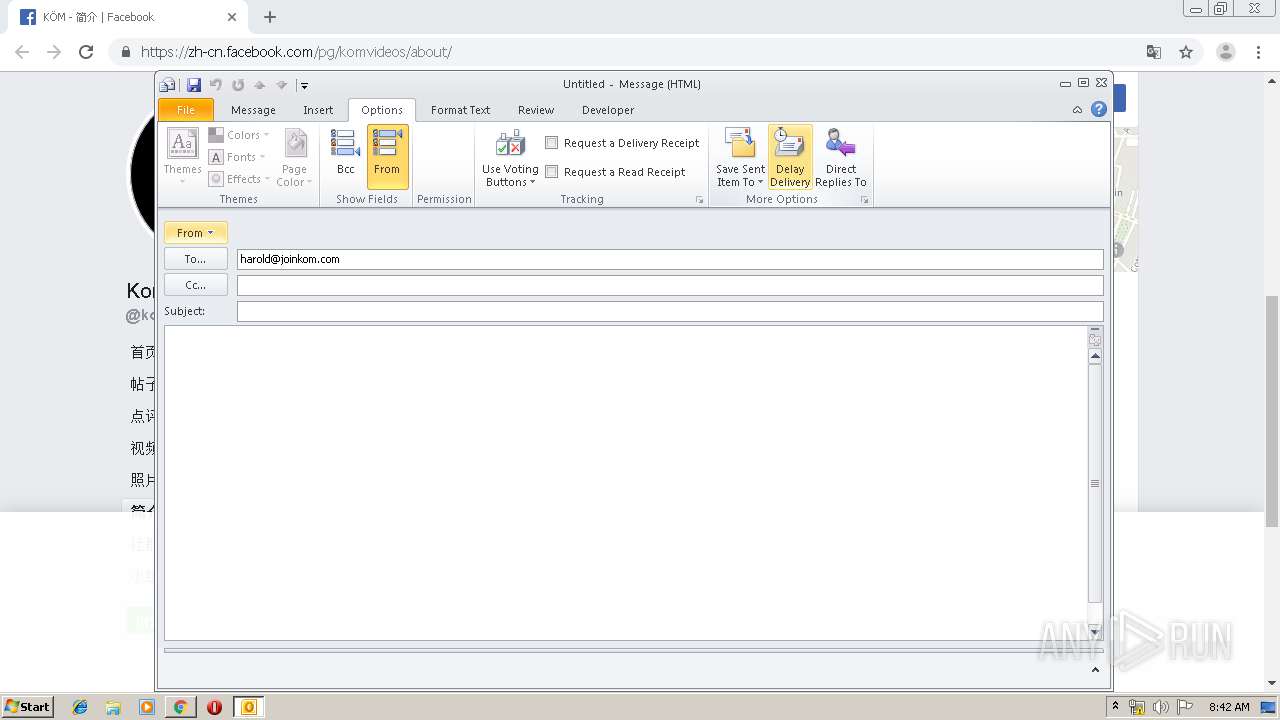Bookmark this page with star icon
Image resolution: width=1280 pixels, height=720 pixels.
[x=1186, y=52]
